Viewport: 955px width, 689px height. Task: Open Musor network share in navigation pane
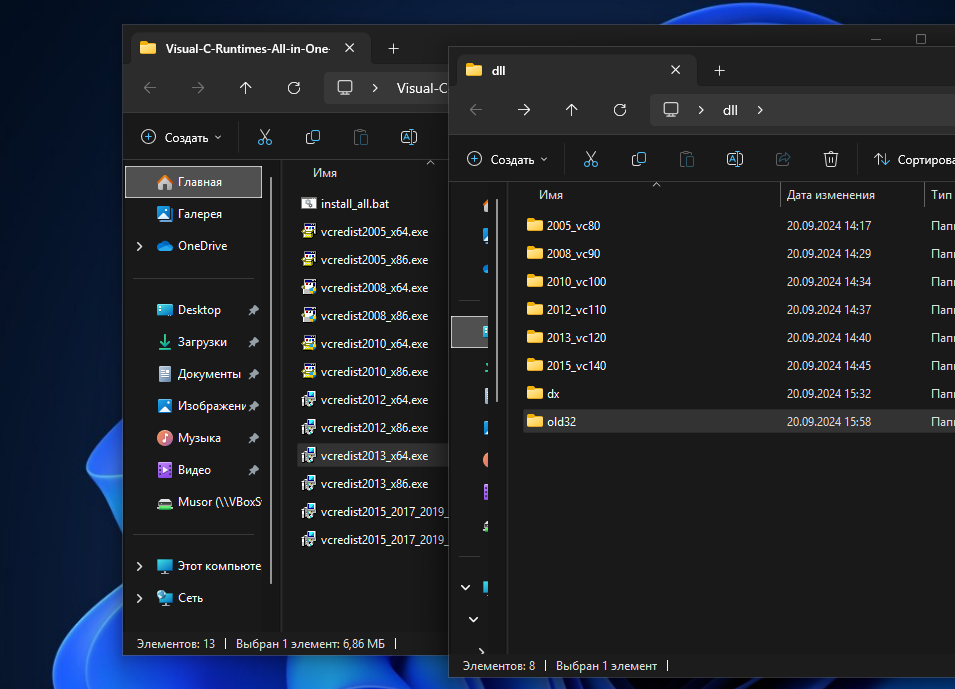(x=194, y=502)
